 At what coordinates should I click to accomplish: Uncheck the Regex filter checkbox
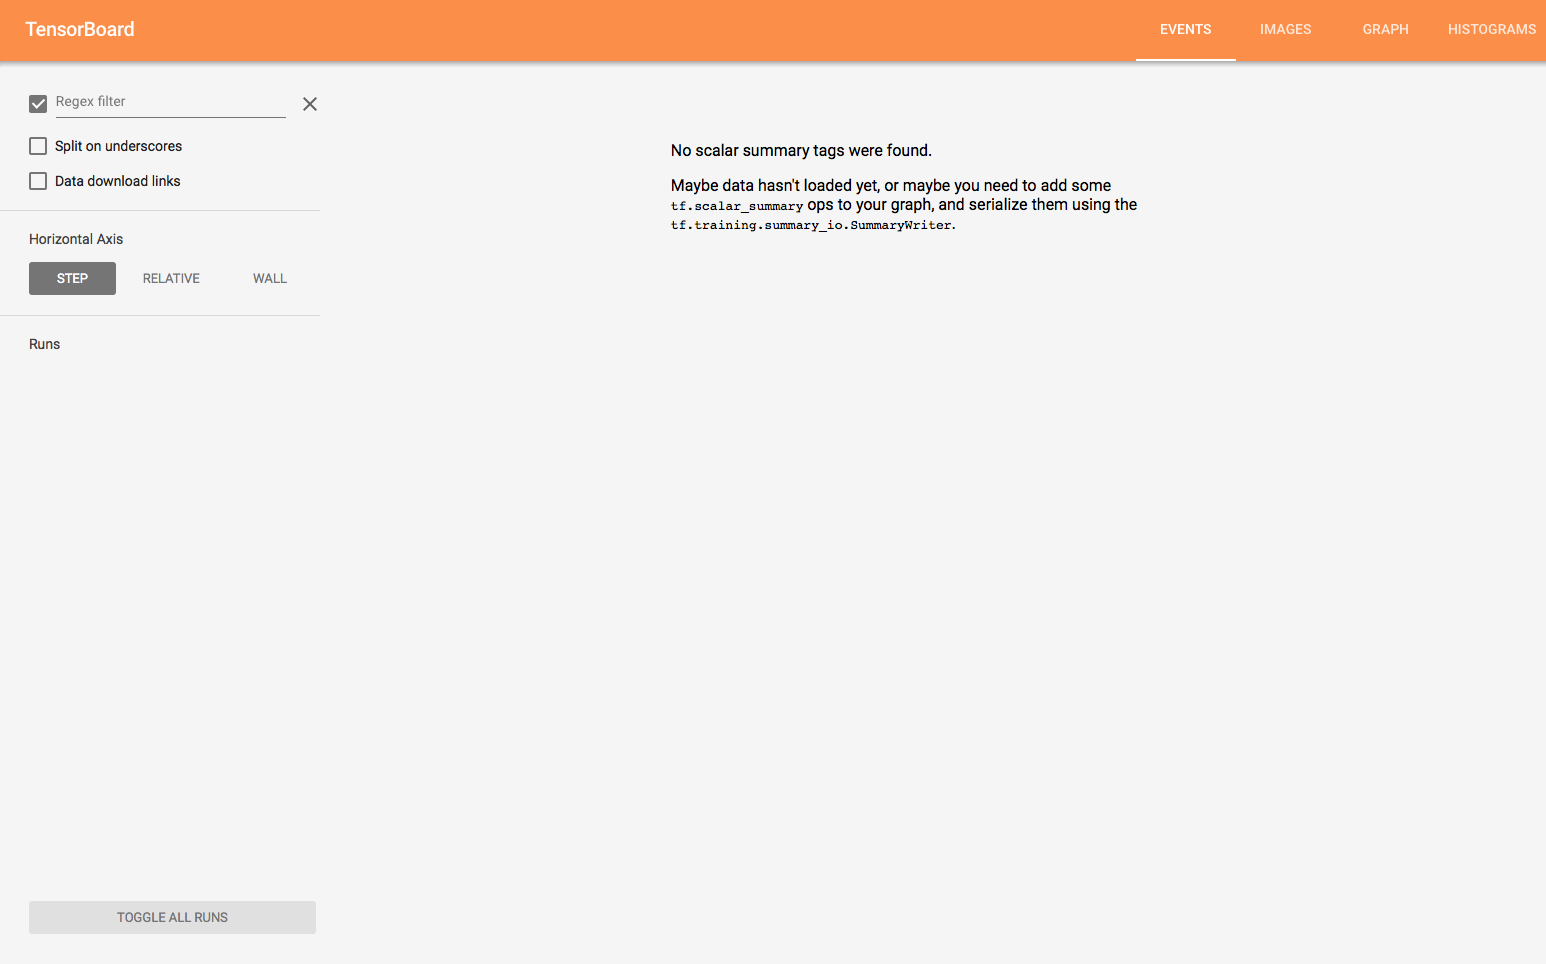click(x=38, y=104)
